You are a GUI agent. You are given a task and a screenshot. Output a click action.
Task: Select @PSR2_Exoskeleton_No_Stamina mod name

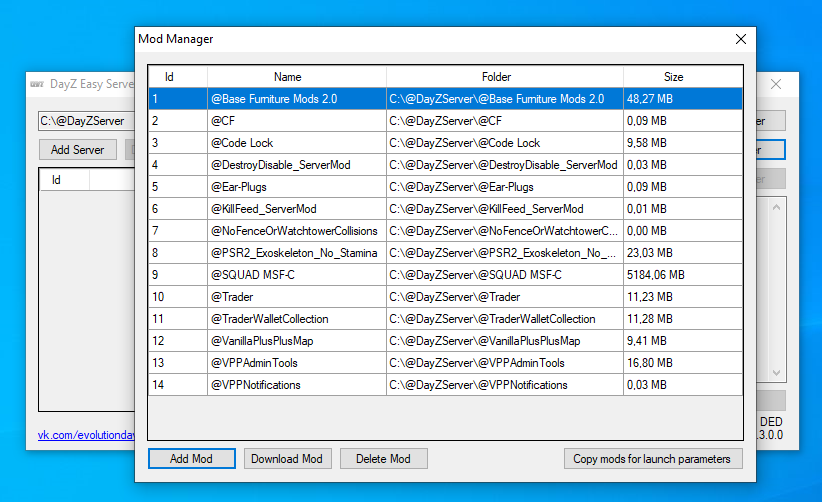coord(297,253)
